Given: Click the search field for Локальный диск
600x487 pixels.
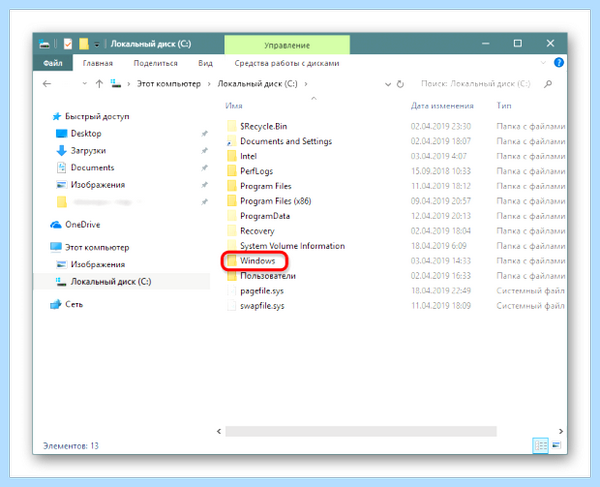Looking at the screenshot, I should tap(476, 84).
